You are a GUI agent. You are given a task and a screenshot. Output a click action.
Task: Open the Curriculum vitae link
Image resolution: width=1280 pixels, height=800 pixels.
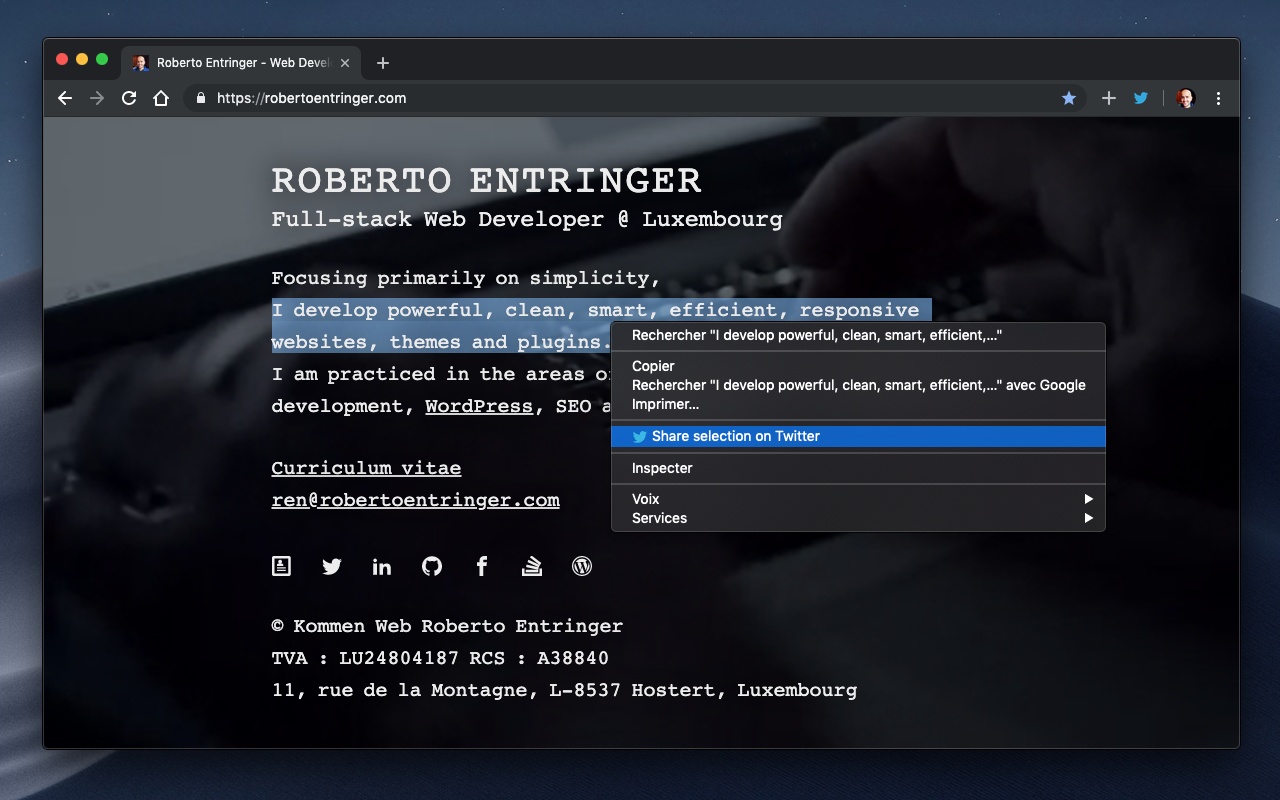[366, 468]
